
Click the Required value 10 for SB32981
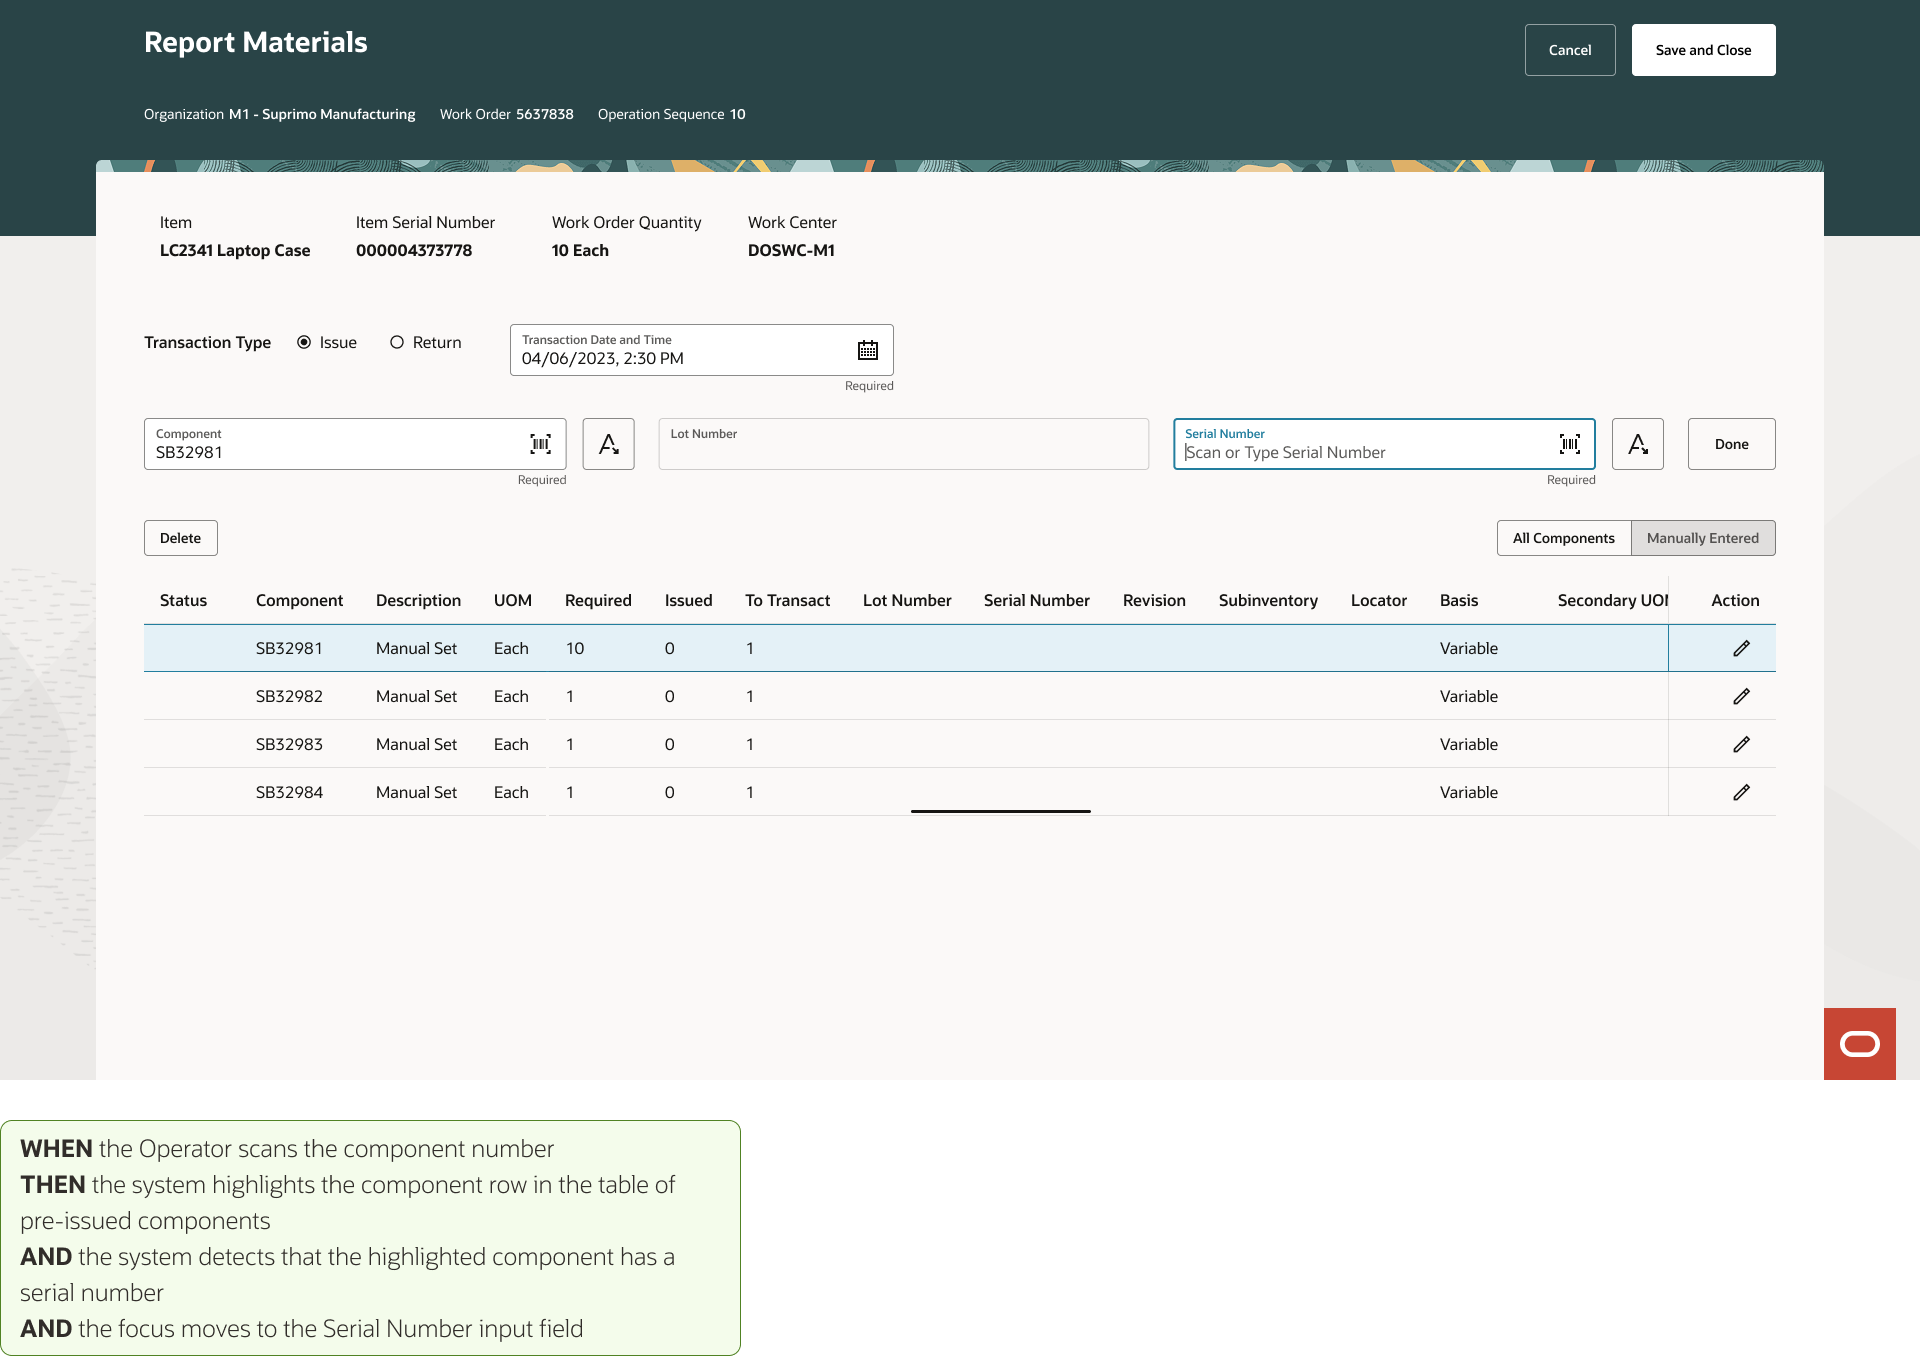[x=575, y=648]
